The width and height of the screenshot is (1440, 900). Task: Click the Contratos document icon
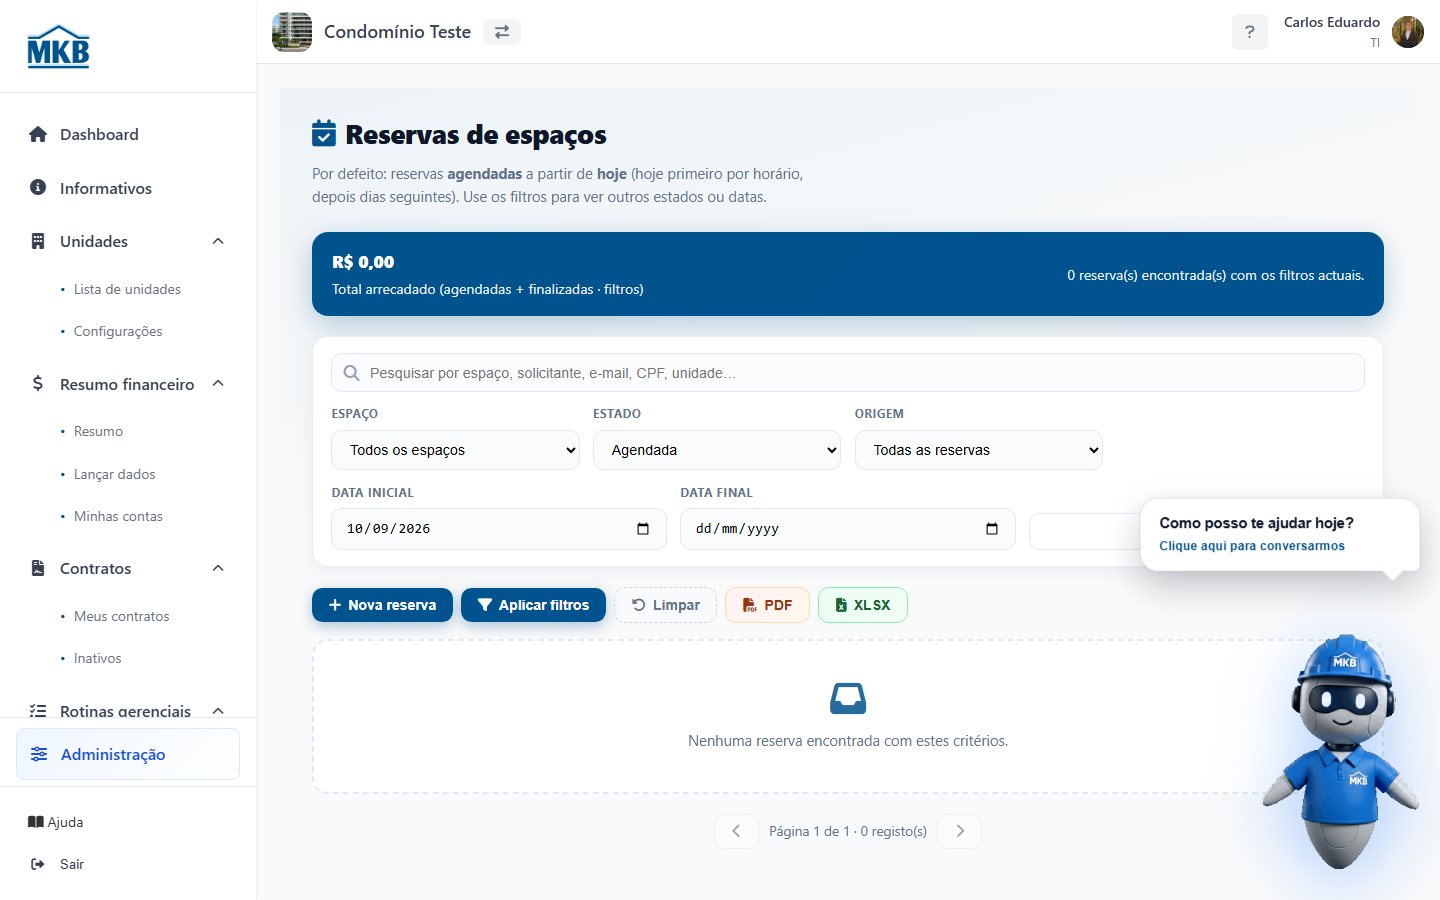click(38, 568)
